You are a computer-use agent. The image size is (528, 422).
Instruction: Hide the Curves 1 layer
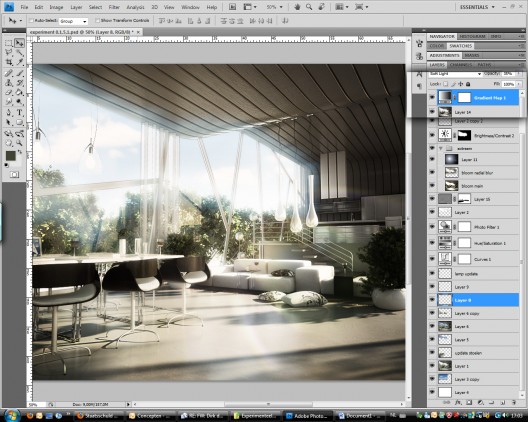point(432,259)
